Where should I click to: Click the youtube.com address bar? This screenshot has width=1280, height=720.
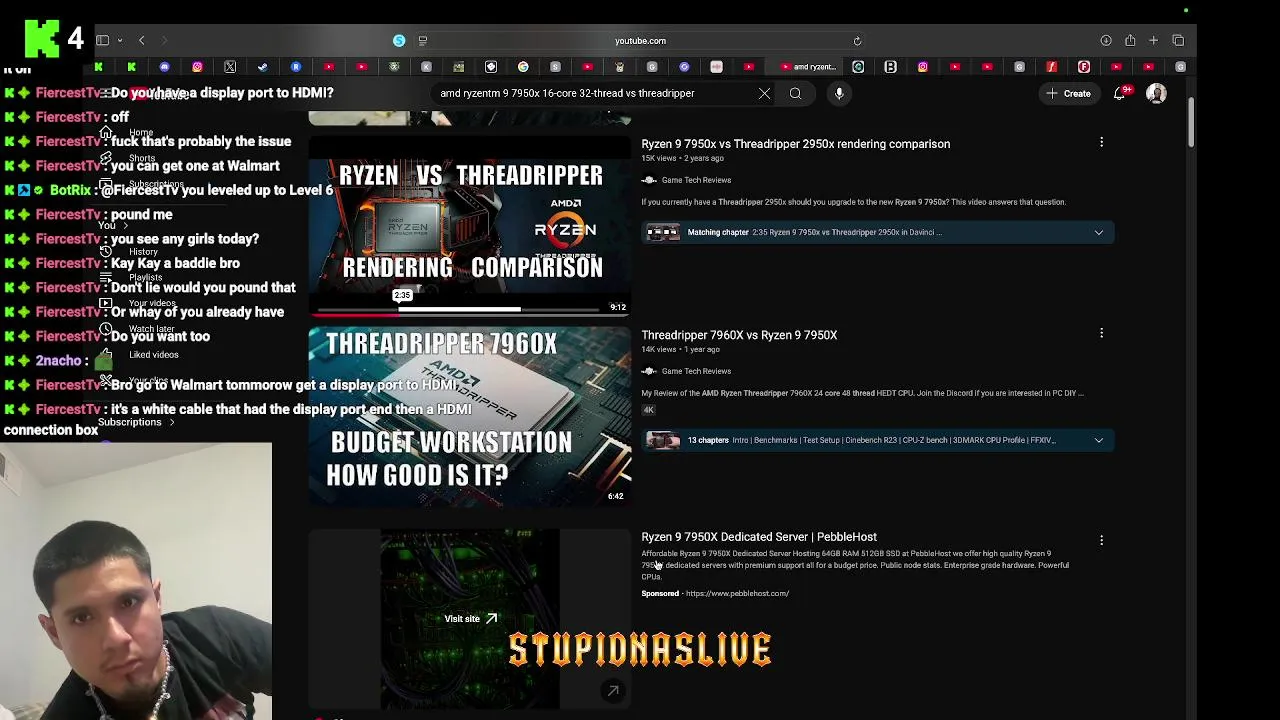click(640, 40)
